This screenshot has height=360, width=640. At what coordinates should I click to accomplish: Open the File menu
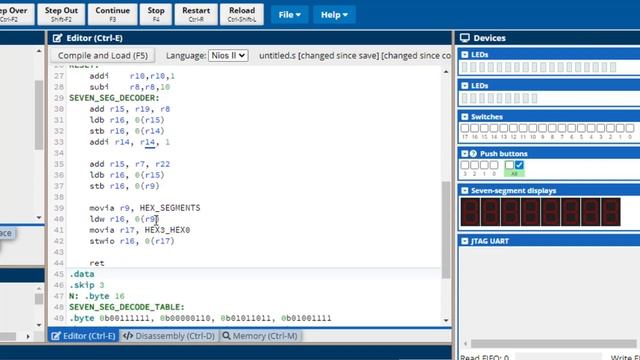[289, 15]
